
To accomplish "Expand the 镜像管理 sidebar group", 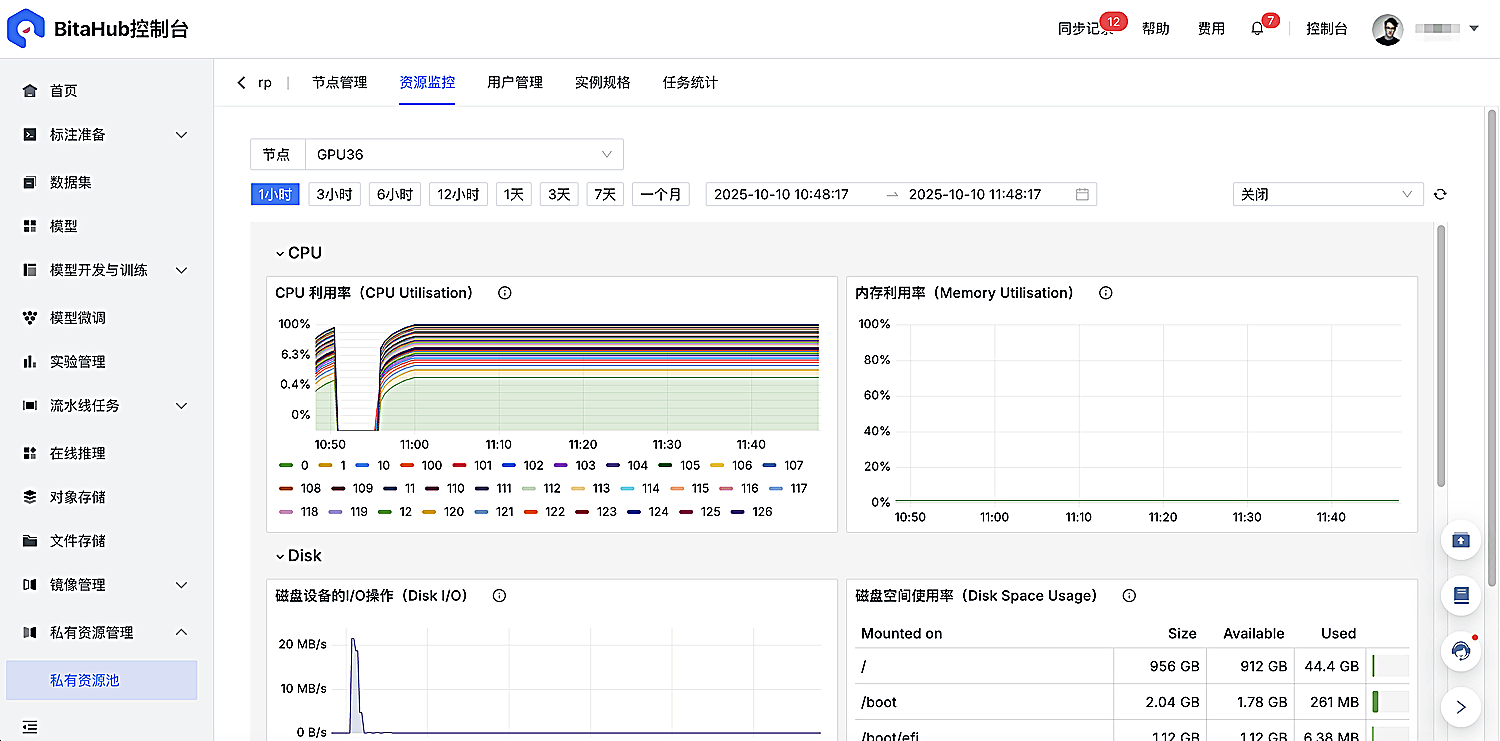I will pos(105,585).
